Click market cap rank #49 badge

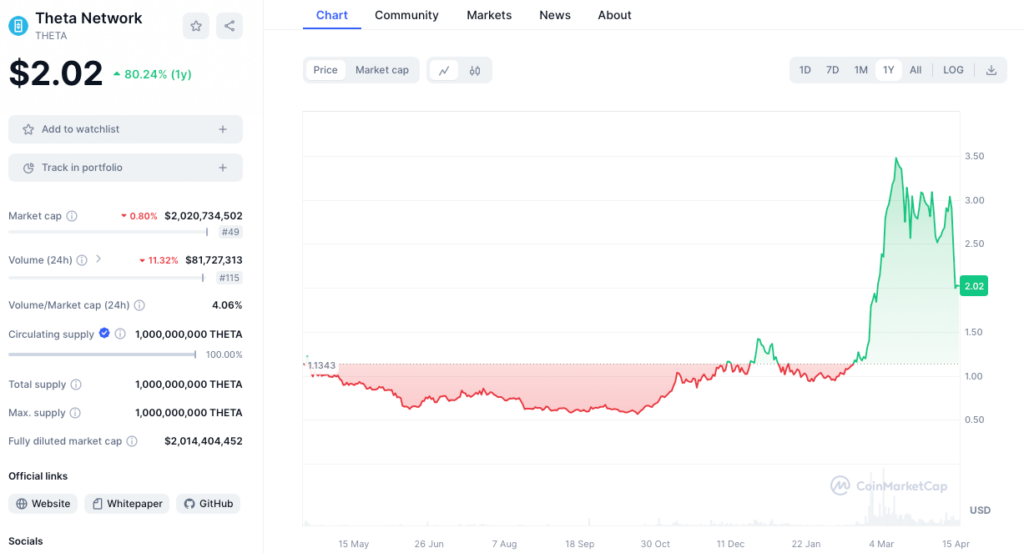tap(230, 232)
